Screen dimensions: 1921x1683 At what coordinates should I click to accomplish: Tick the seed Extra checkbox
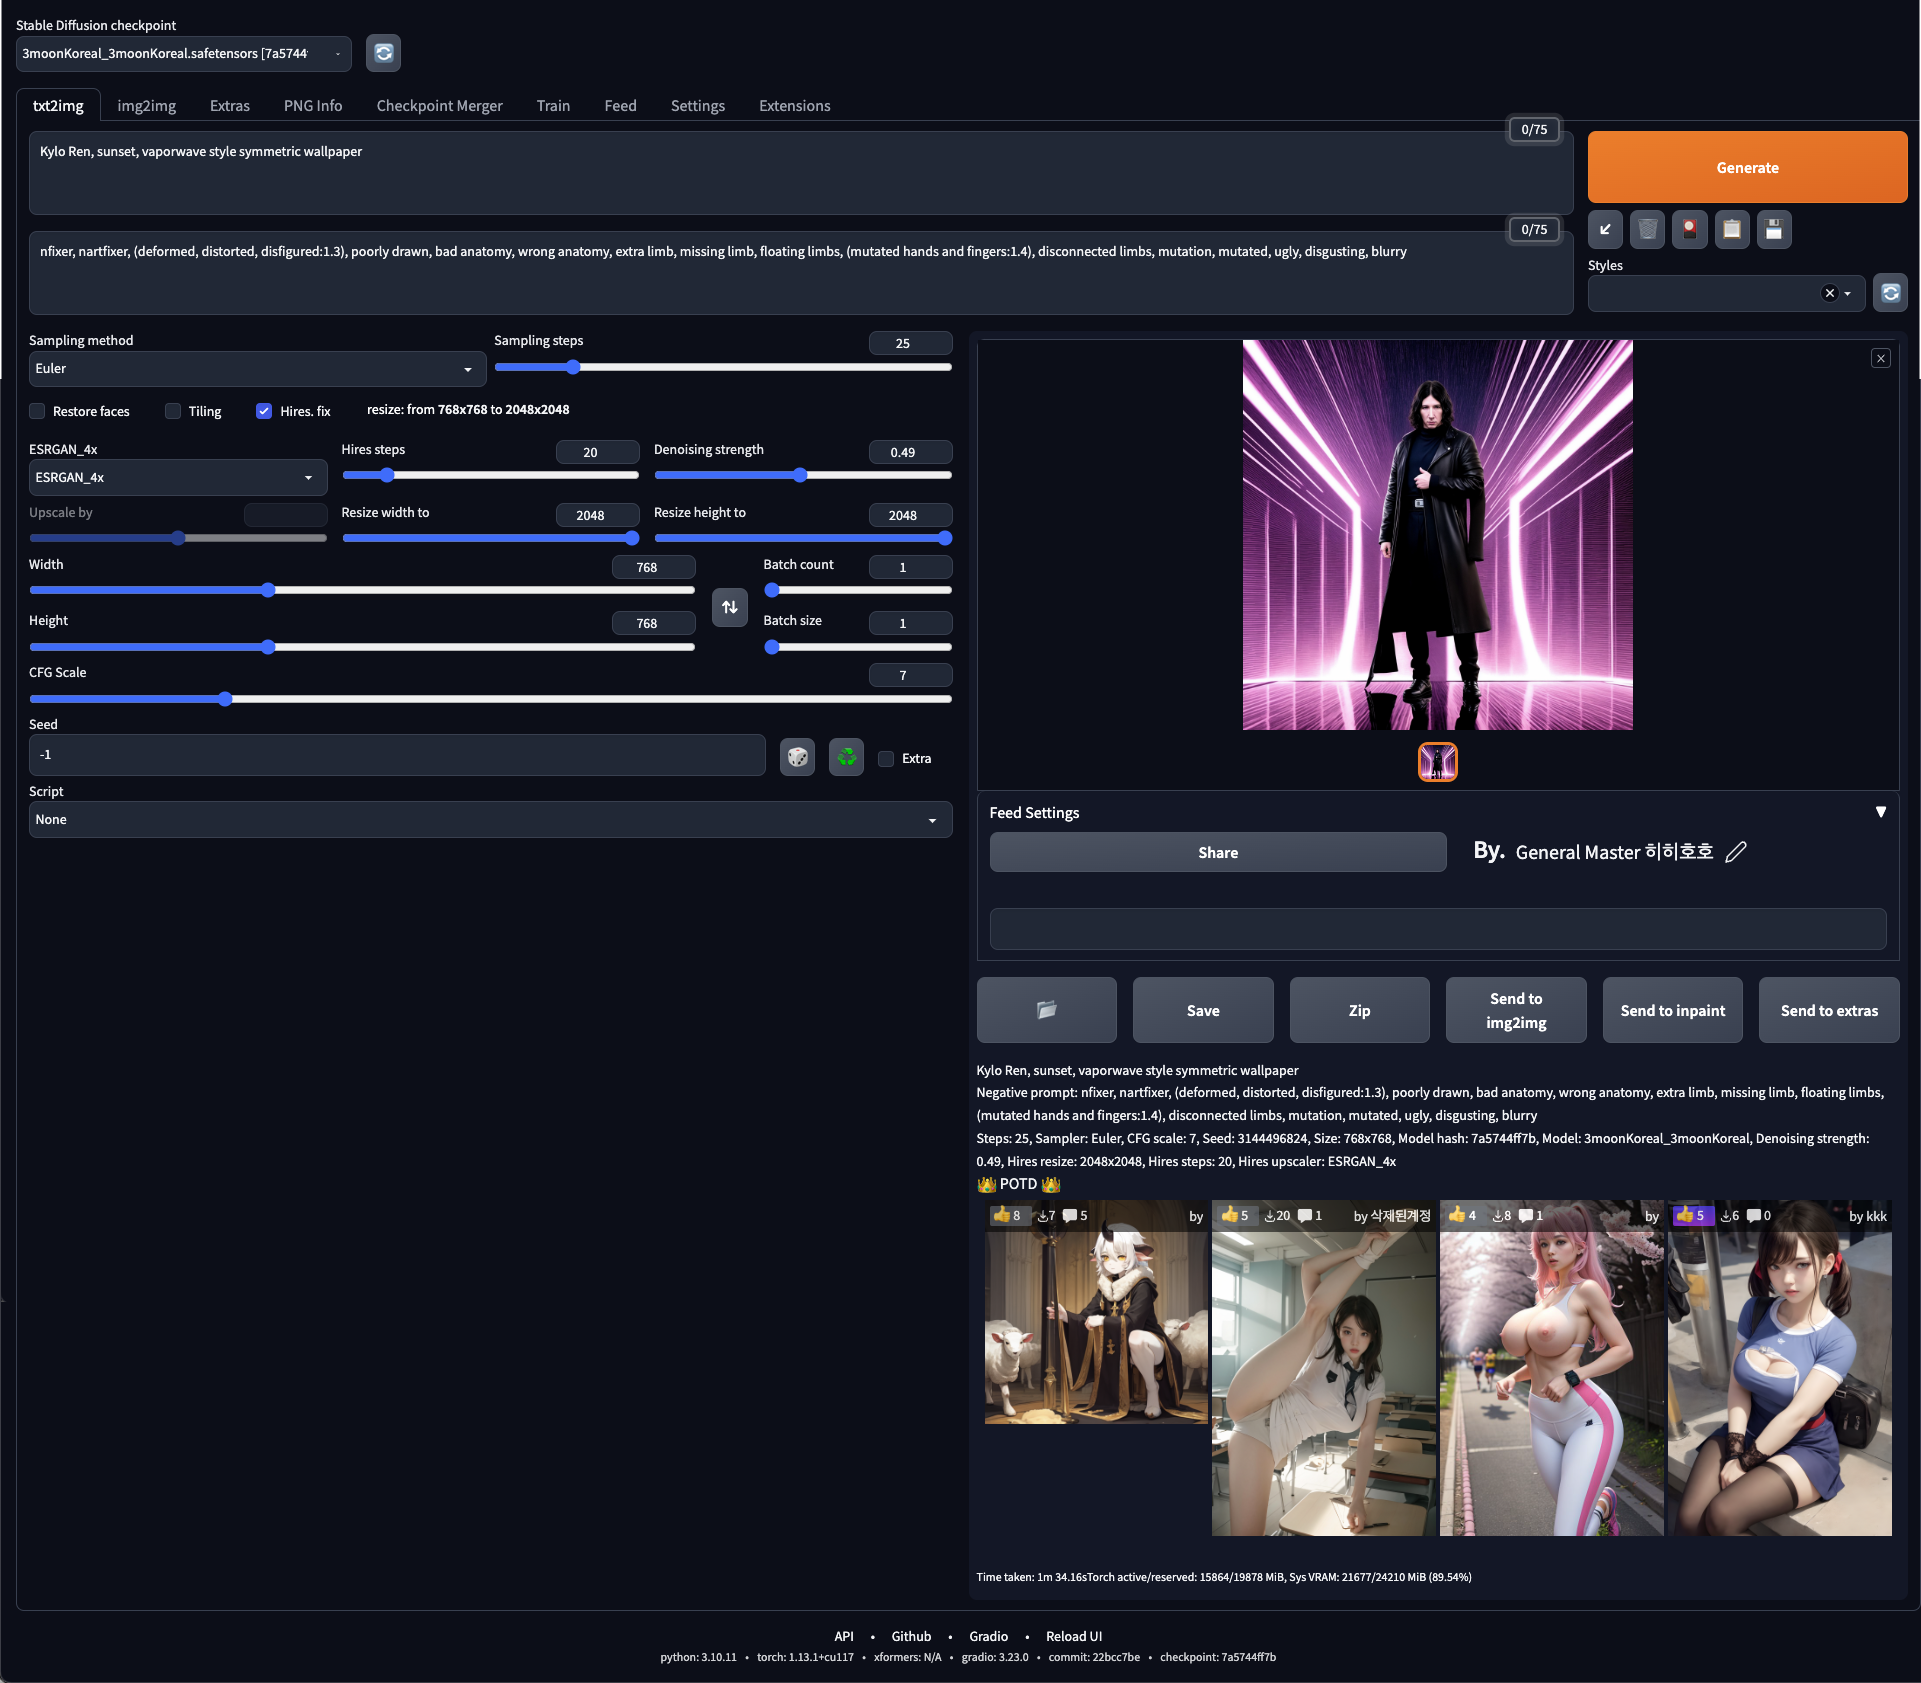coord(886,759)
